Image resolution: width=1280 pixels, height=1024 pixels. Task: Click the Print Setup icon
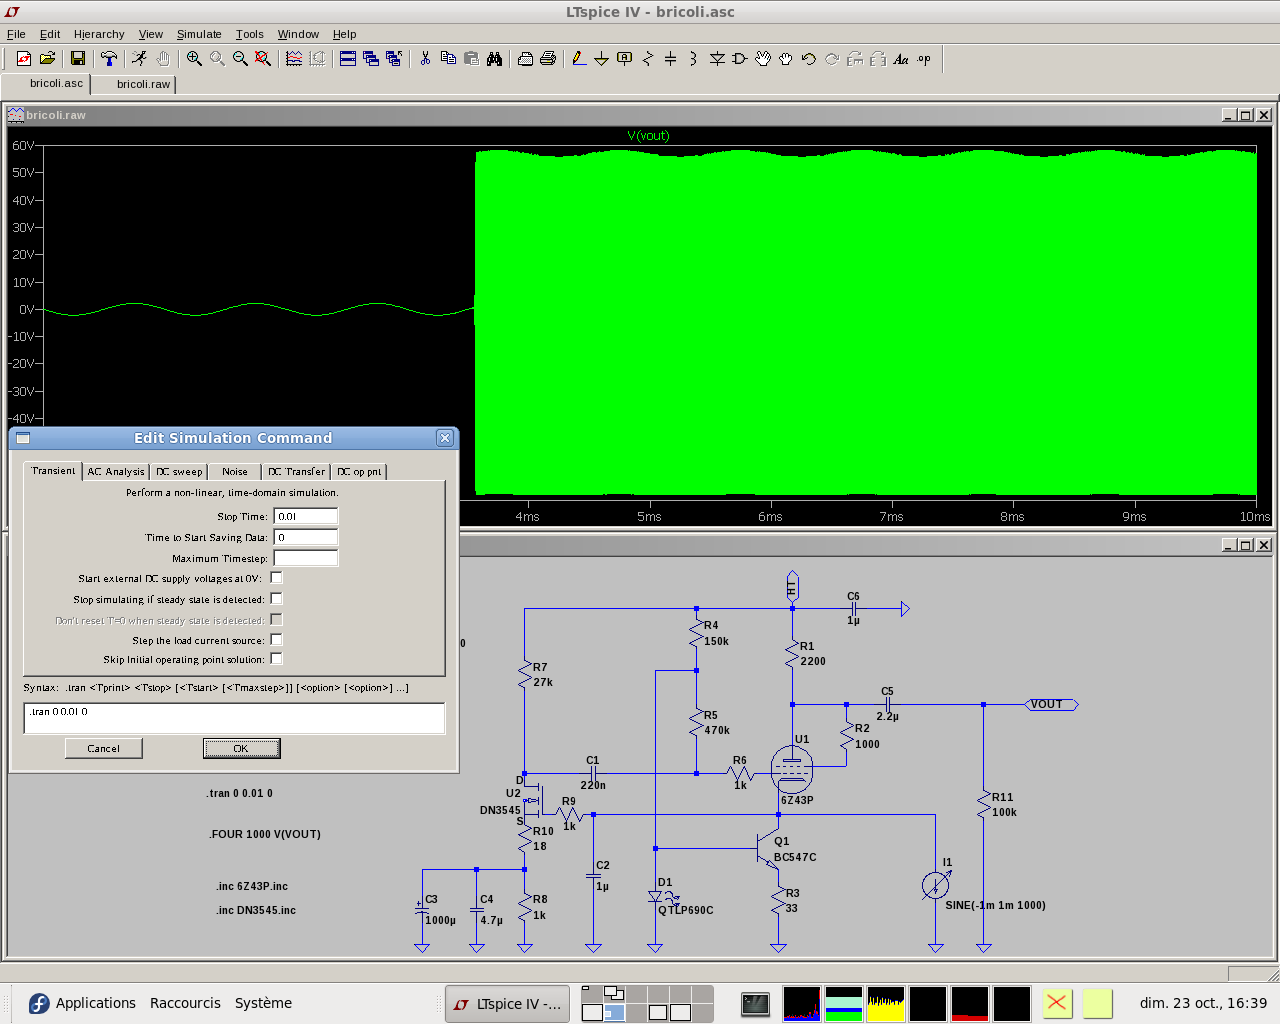pyautogui.click(x=525, y=59)
